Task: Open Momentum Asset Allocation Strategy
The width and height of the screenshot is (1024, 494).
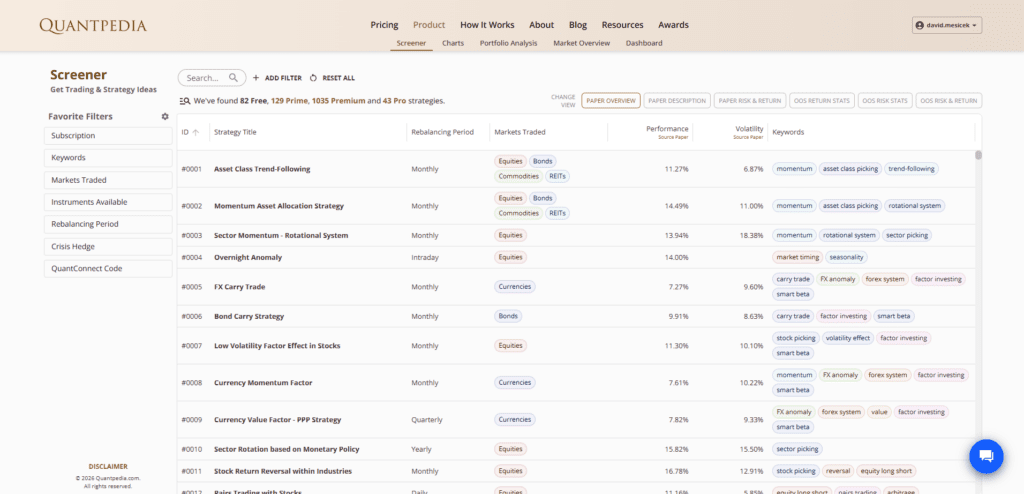Action: click(279, 206)
